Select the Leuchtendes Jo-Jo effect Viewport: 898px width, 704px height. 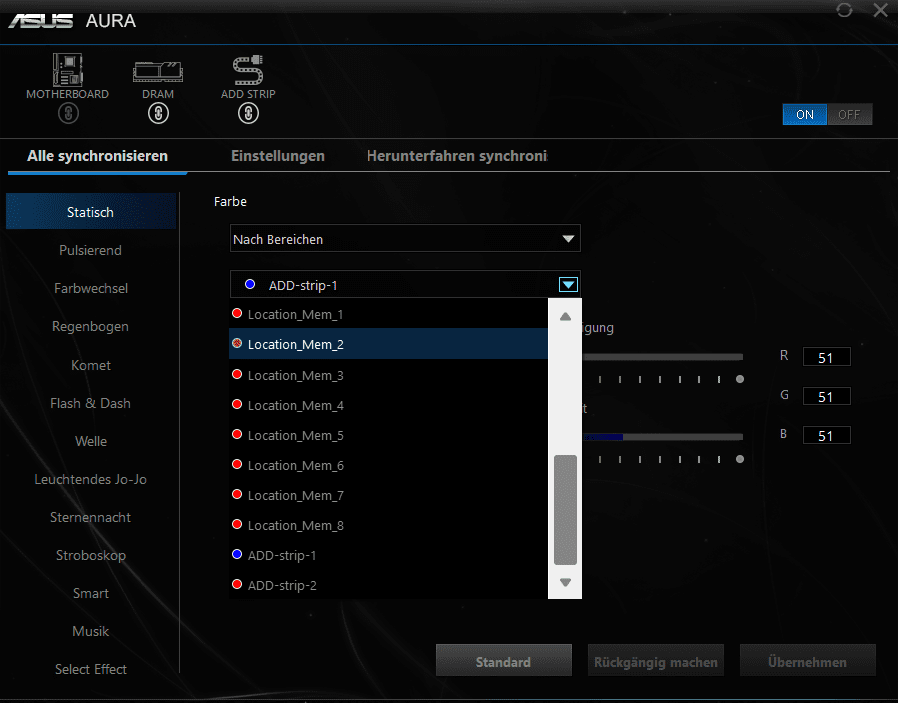pos(90,479)
